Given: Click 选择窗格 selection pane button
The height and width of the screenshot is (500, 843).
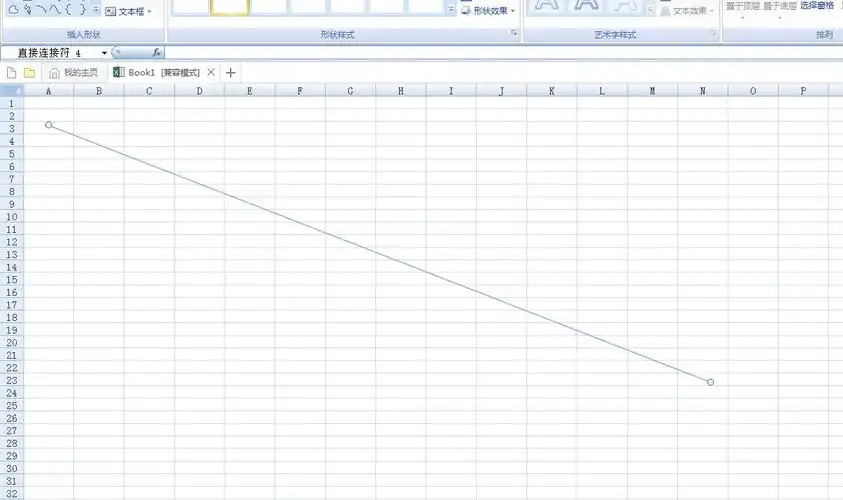Looking at the screenshot, I should point(817,6).
